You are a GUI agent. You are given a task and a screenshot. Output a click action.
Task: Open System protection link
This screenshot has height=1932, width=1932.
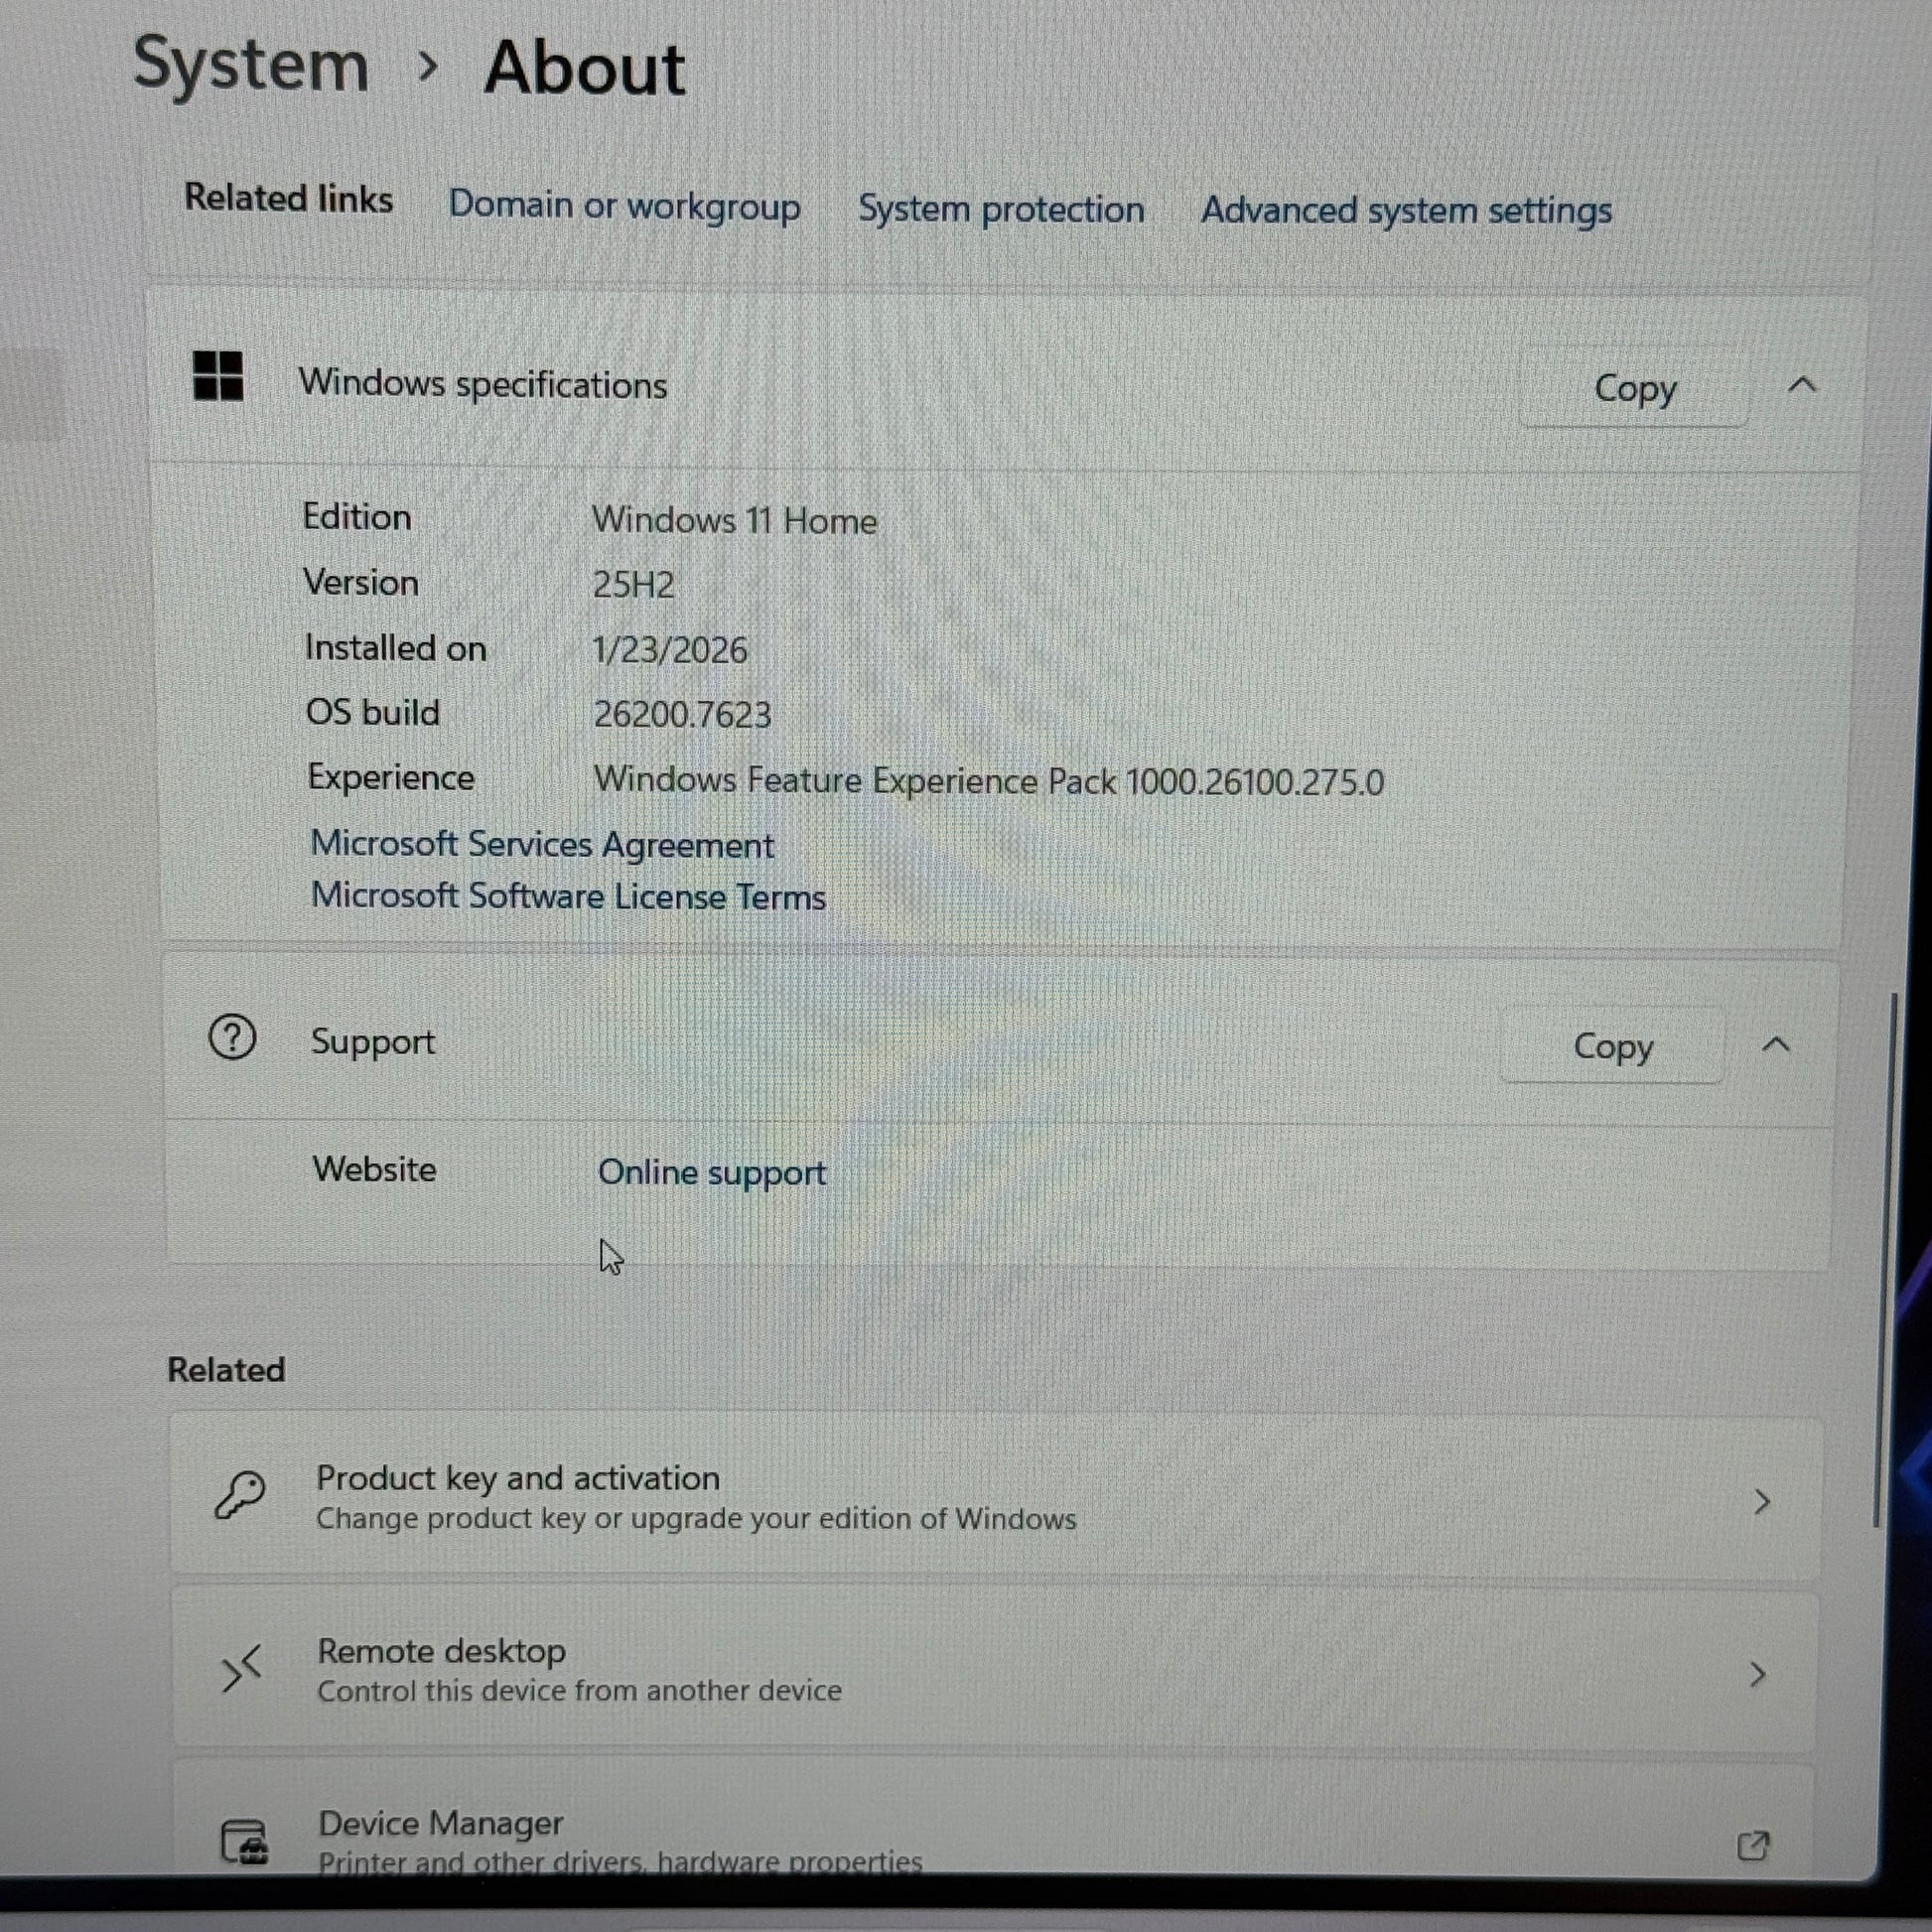point(1001,209)
